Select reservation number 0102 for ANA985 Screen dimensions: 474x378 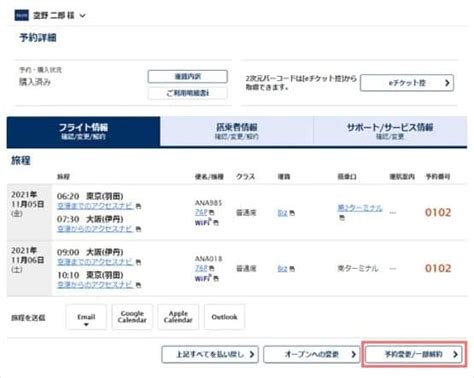[x=438, y=212]
